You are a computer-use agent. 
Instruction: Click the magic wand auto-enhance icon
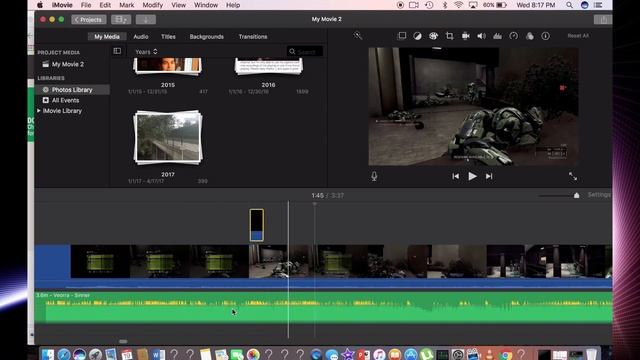tap(358, 36)
